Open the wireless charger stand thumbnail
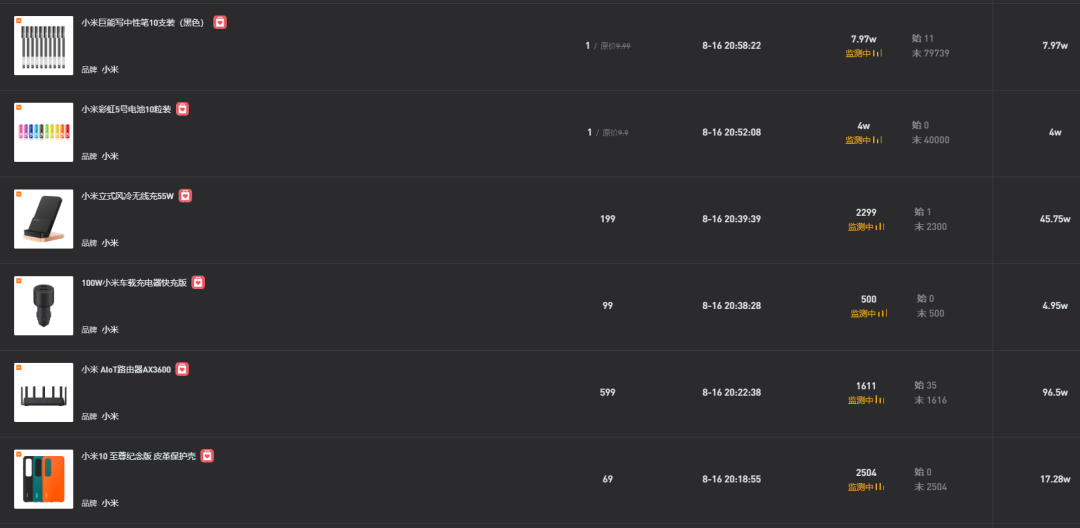The height and width of the screenshot is (528, 1080). [x=43, y=219]
